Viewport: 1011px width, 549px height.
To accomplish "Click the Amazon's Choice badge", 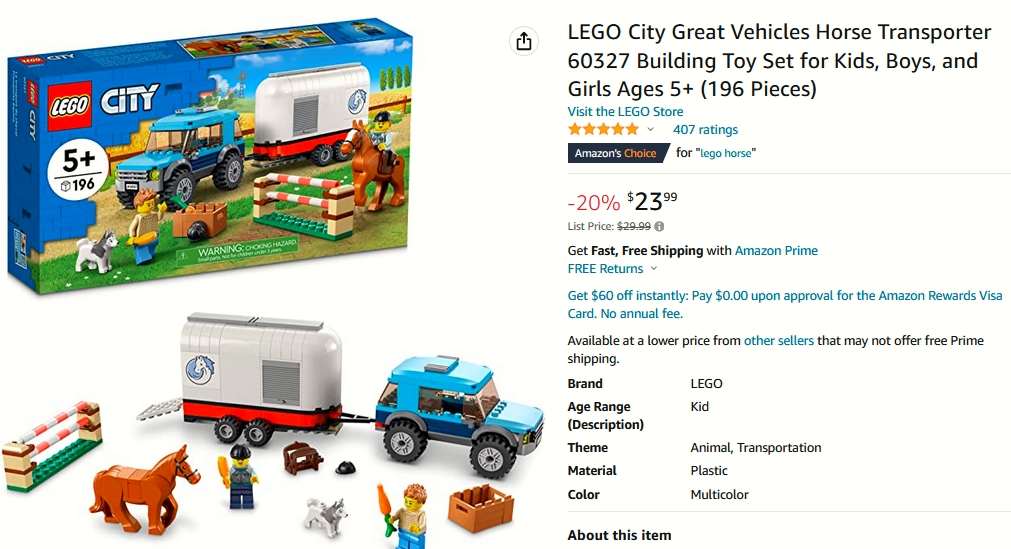I will point(617,153).
